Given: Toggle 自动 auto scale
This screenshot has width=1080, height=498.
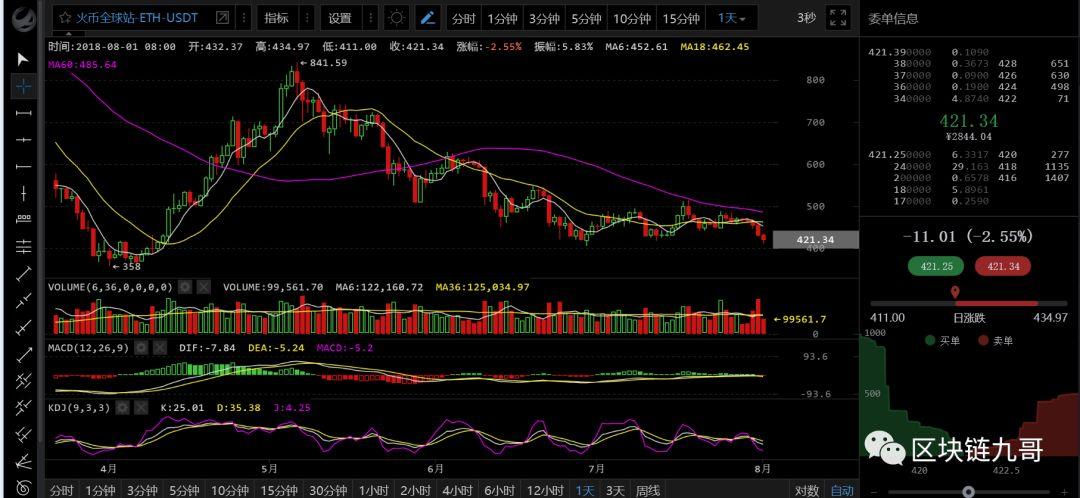Looking at the screenshot, I should tap(842, 490).
